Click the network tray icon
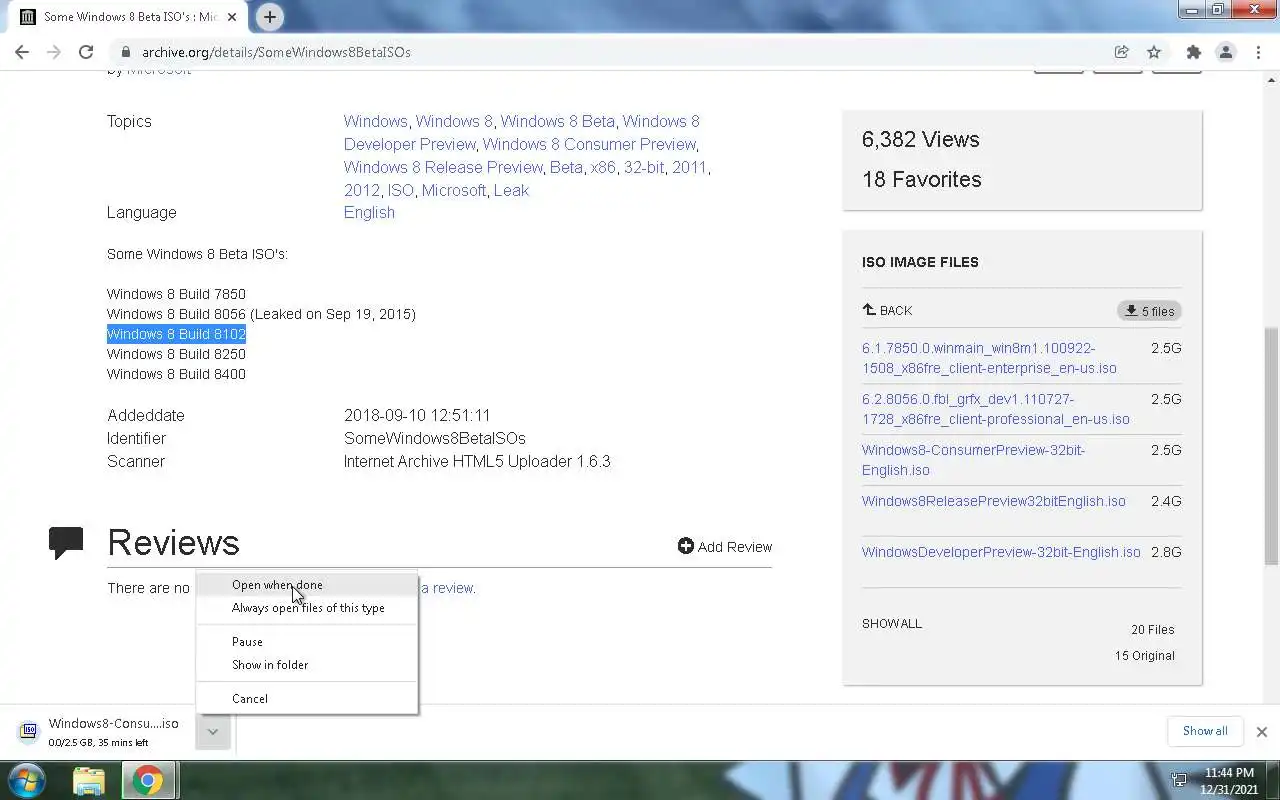The width and height of the screenshot is (1280, 800). [1179, 780]
